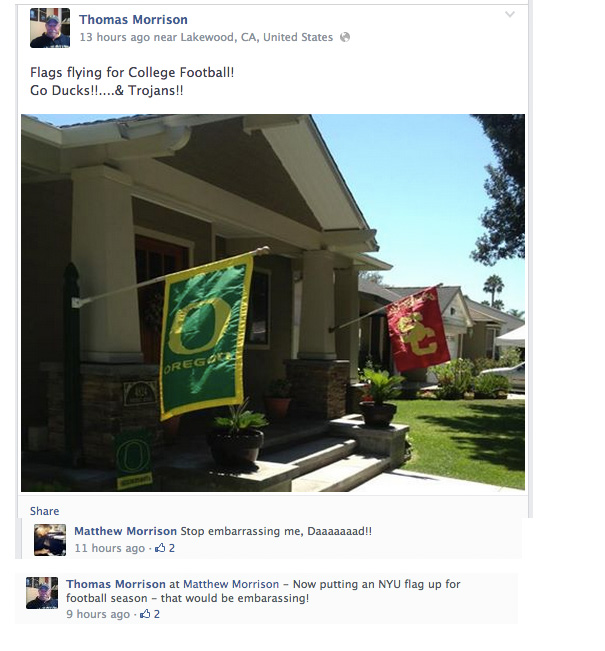Click thumbs-up icon on Matthew's comment
Viewport: 605px width, 651px height.
[160, 548]
